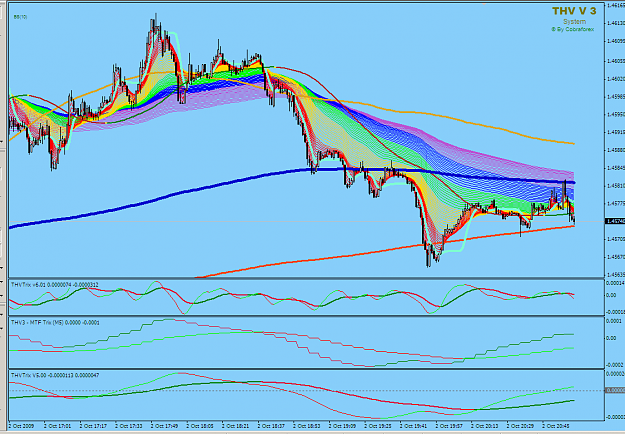Click the 2 Oct 20:13 time label
The height and width of the screenshot is (434, 625).
484,426
